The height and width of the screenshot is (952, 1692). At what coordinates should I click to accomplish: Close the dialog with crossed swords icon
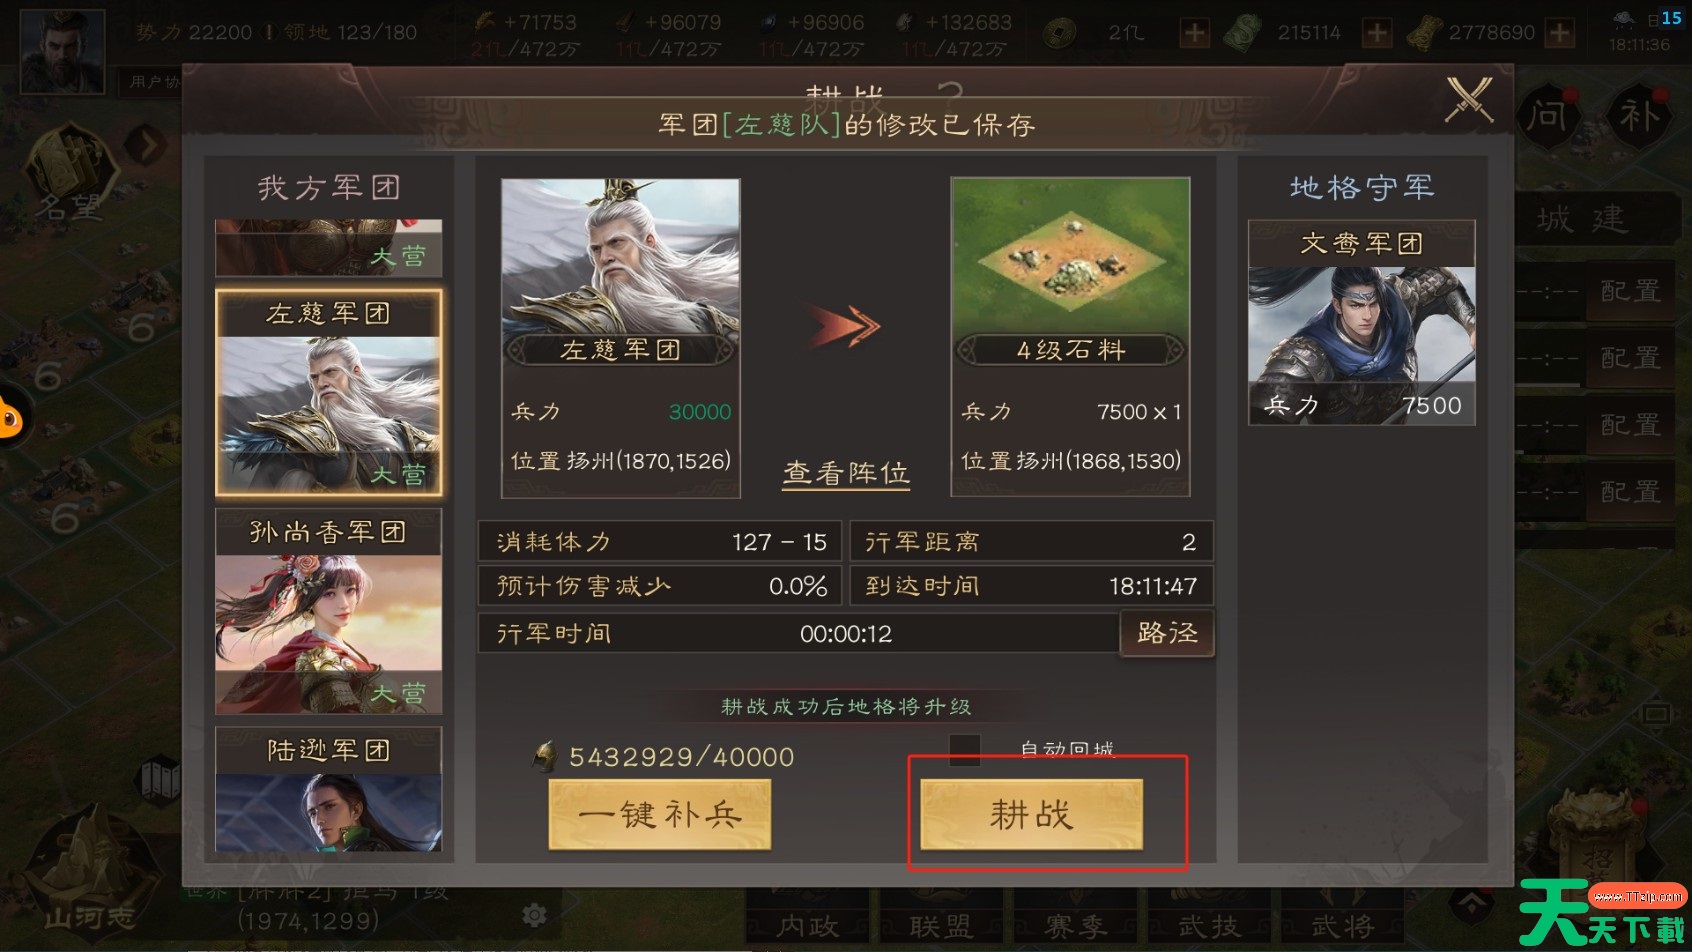(x=1469, y=100)
